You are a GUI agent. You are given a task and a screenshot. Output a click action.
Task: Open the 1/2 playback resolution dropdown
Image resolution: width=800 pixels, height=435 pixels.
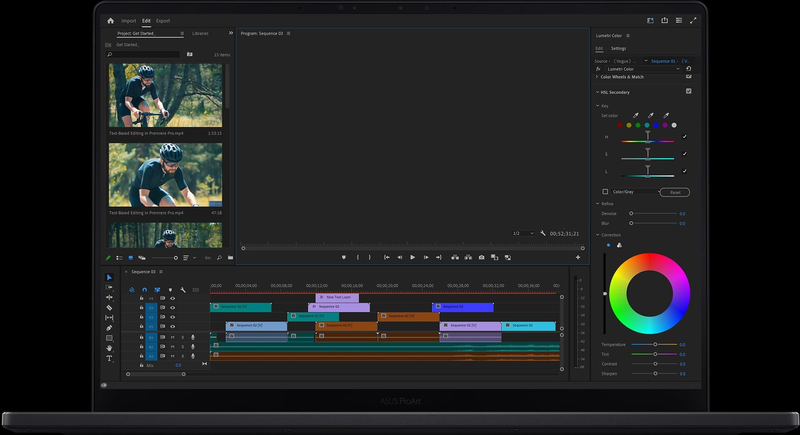pos(523,233)
